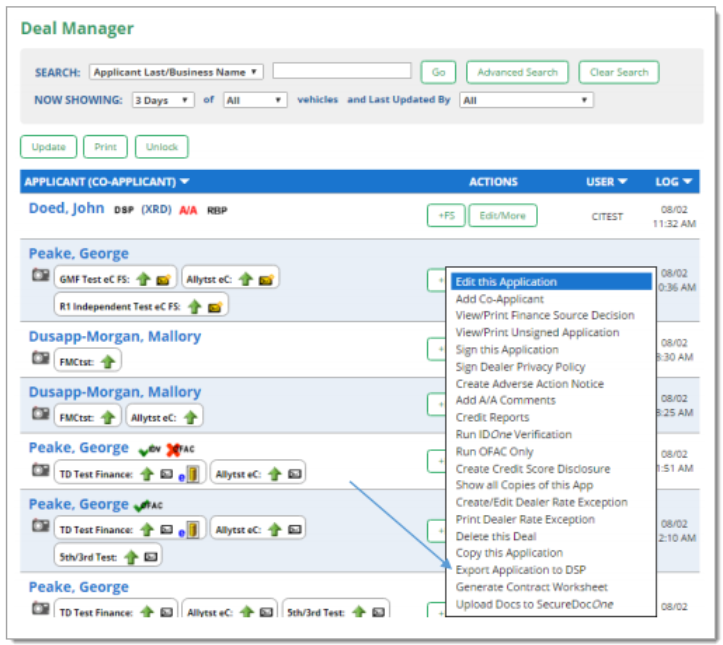723x645 pixels.
Task: Open the Doed, John applicant link
Action: coord(66,208)
